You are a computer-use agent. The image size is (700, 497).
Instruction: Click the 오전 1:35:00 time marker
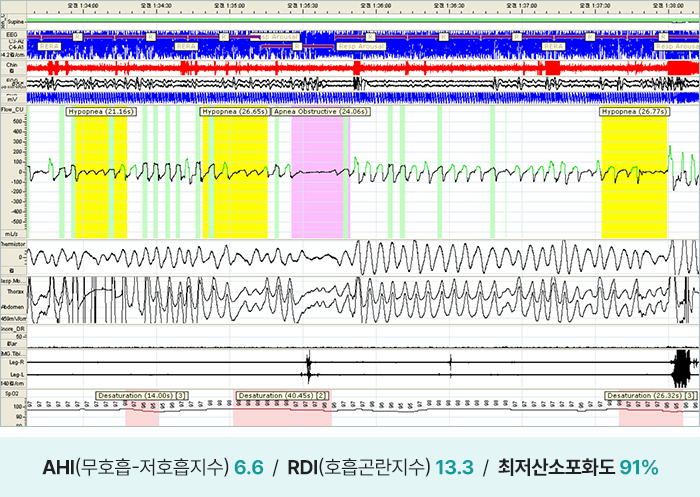(229, 6)
